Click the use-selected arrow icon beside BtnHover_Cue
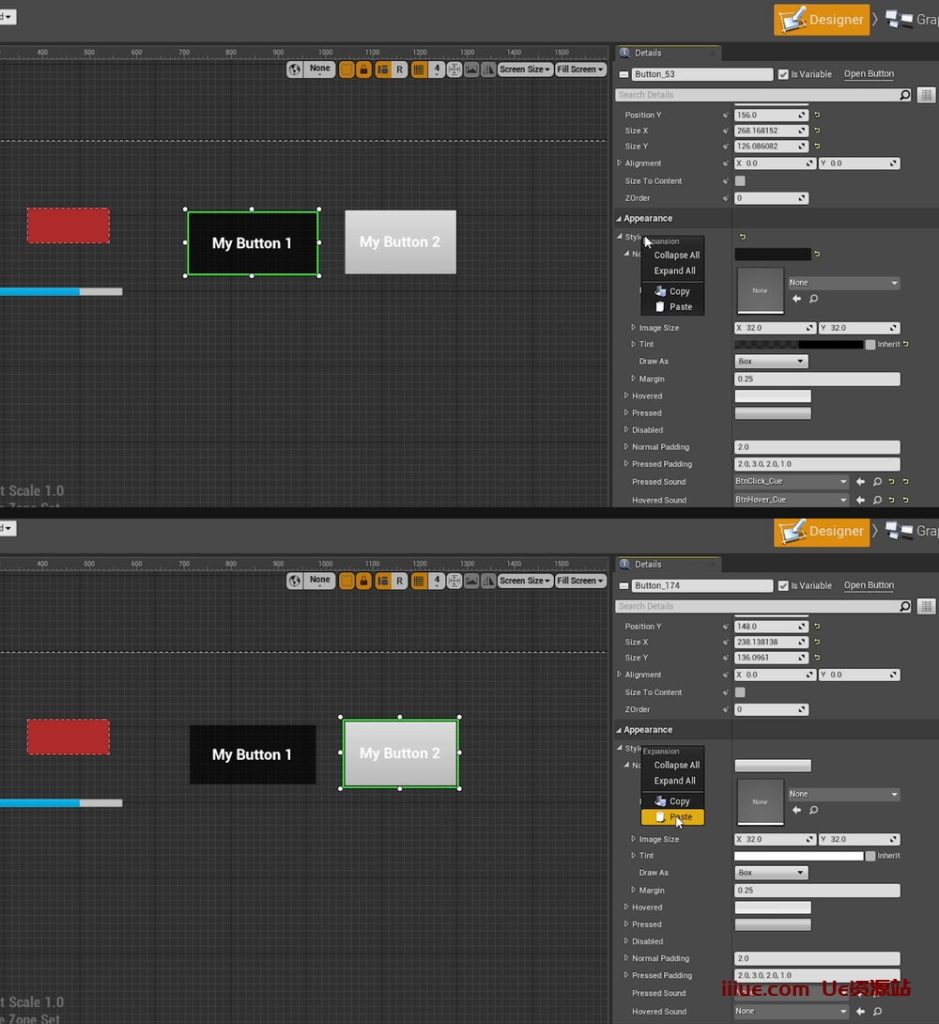This screenshot has height=1024, width=939. click(860, 500)
